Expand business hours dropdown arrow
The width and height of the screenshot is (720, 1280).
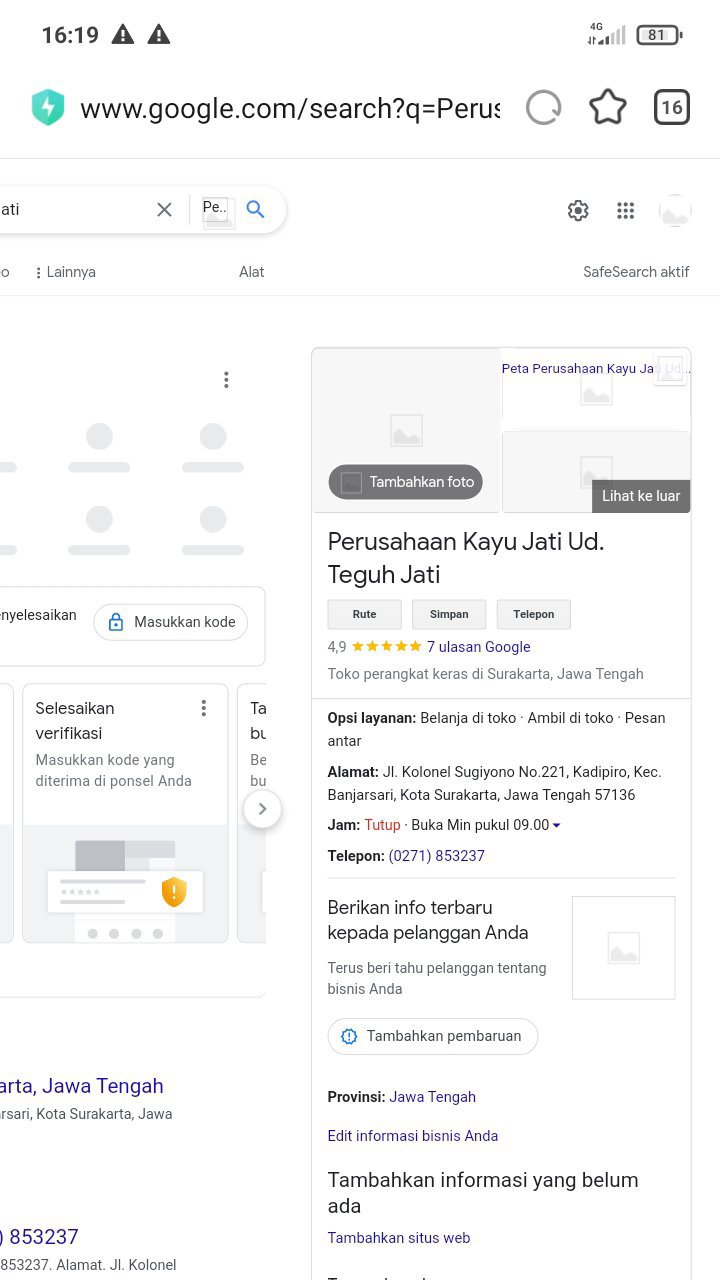coord(557,825)
